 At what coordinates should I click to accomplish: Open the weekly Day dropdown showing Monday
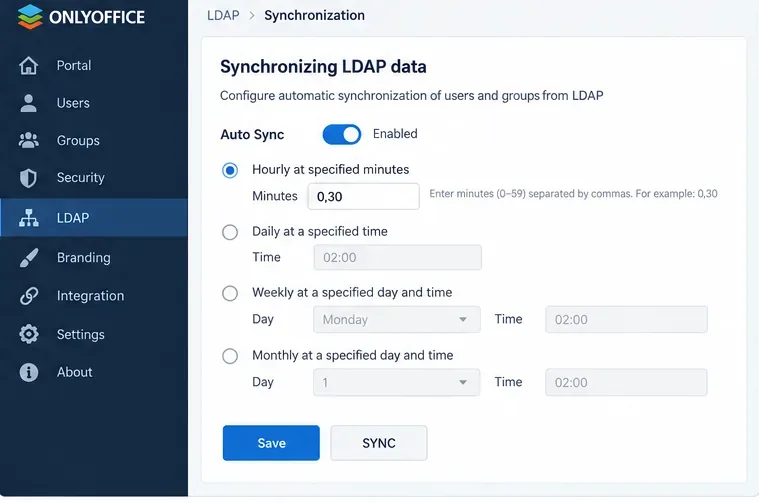[397, 320]
